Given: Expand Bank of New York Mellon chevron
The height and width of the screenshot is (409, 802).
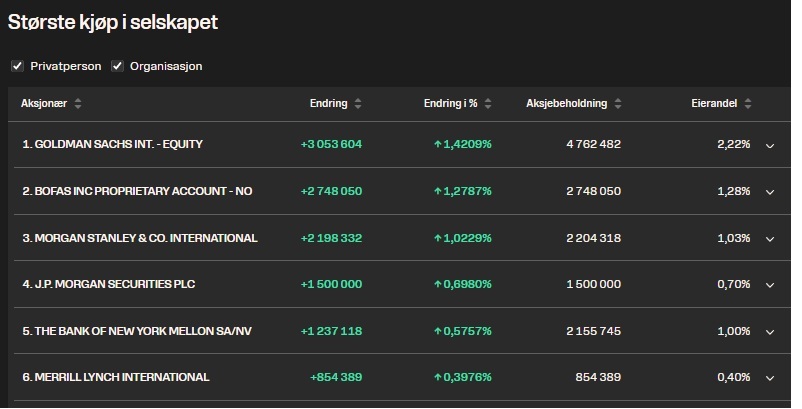Looking at the screenshot, I should point(770,332).
